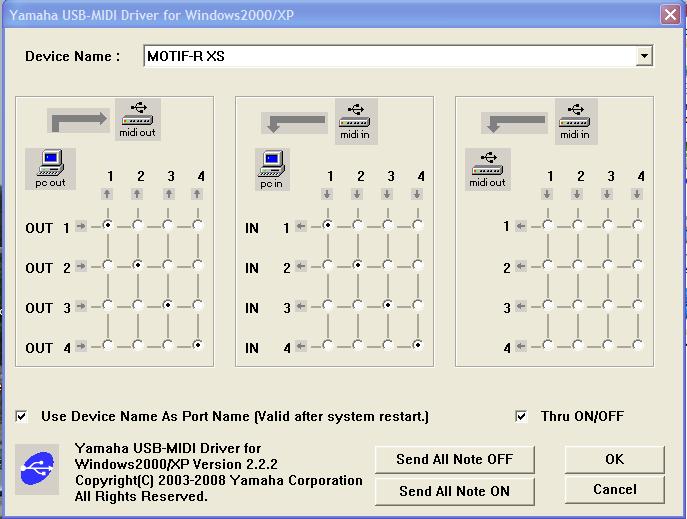This screenshot has width=687, height=519.
Task: Open the Device Name dropdown arrow
Action: tap(644, 56)
